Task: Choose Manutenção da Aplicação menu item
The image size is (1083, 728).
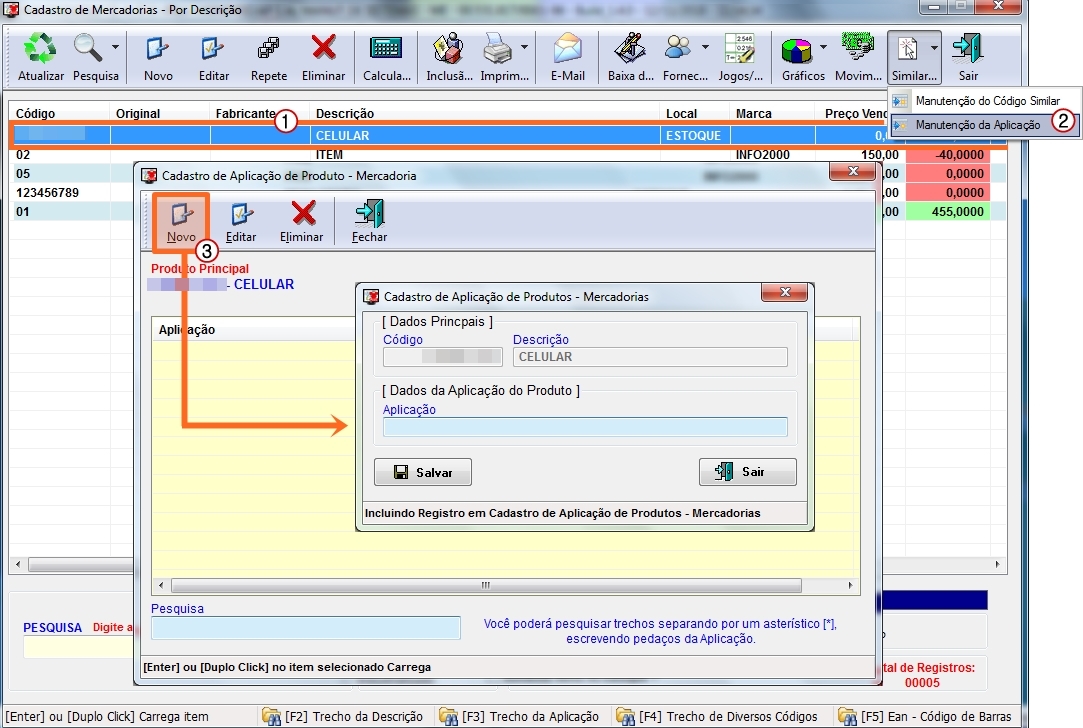Action: (977, 125)
